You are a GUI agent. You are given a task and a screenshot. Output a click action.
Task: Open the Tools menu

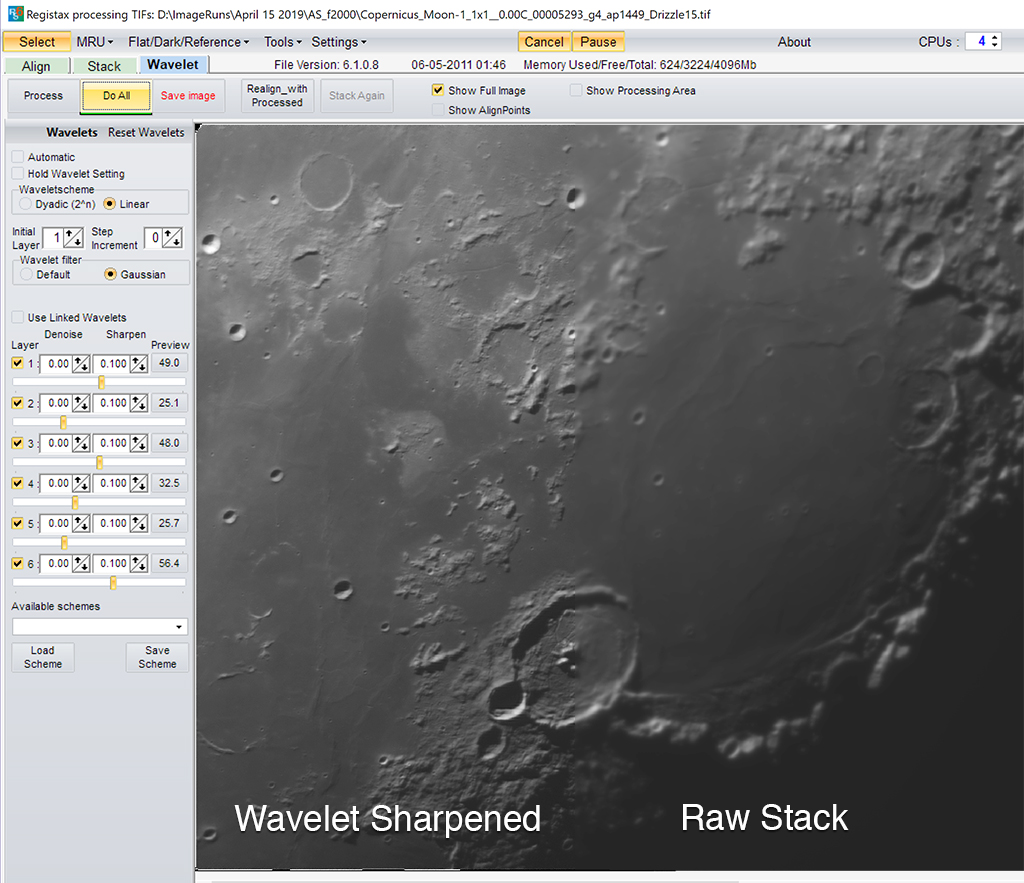click(281, 42)
